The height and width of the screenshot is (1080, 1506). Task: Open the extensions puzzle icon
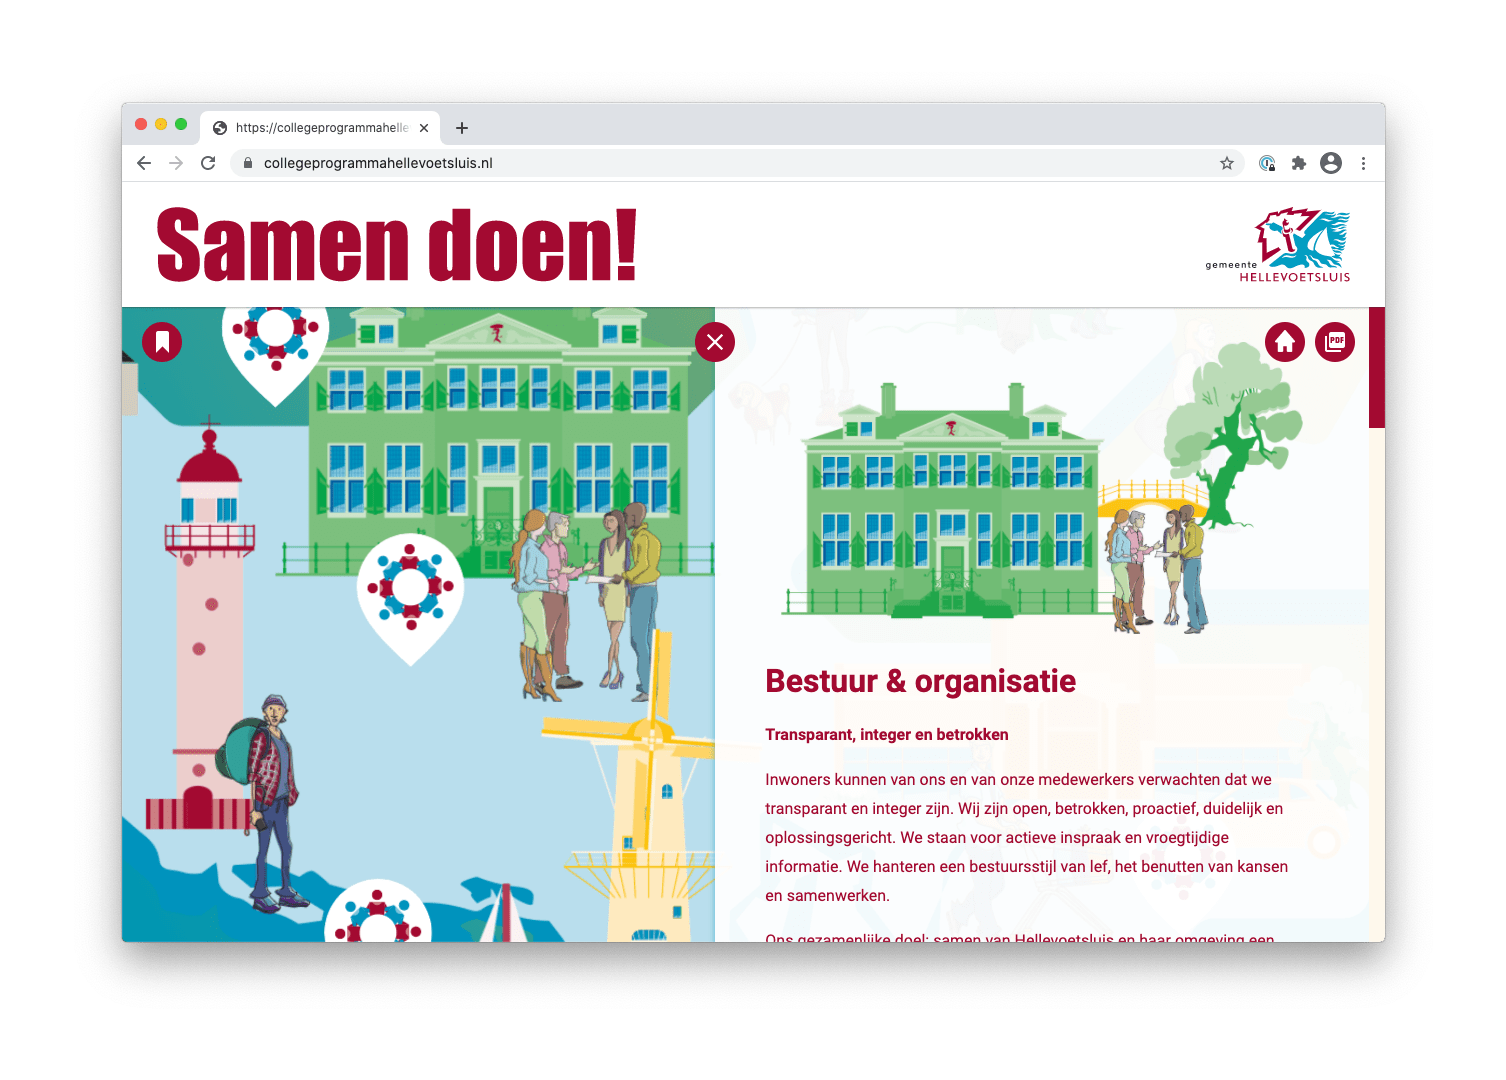coord(1299,163)
